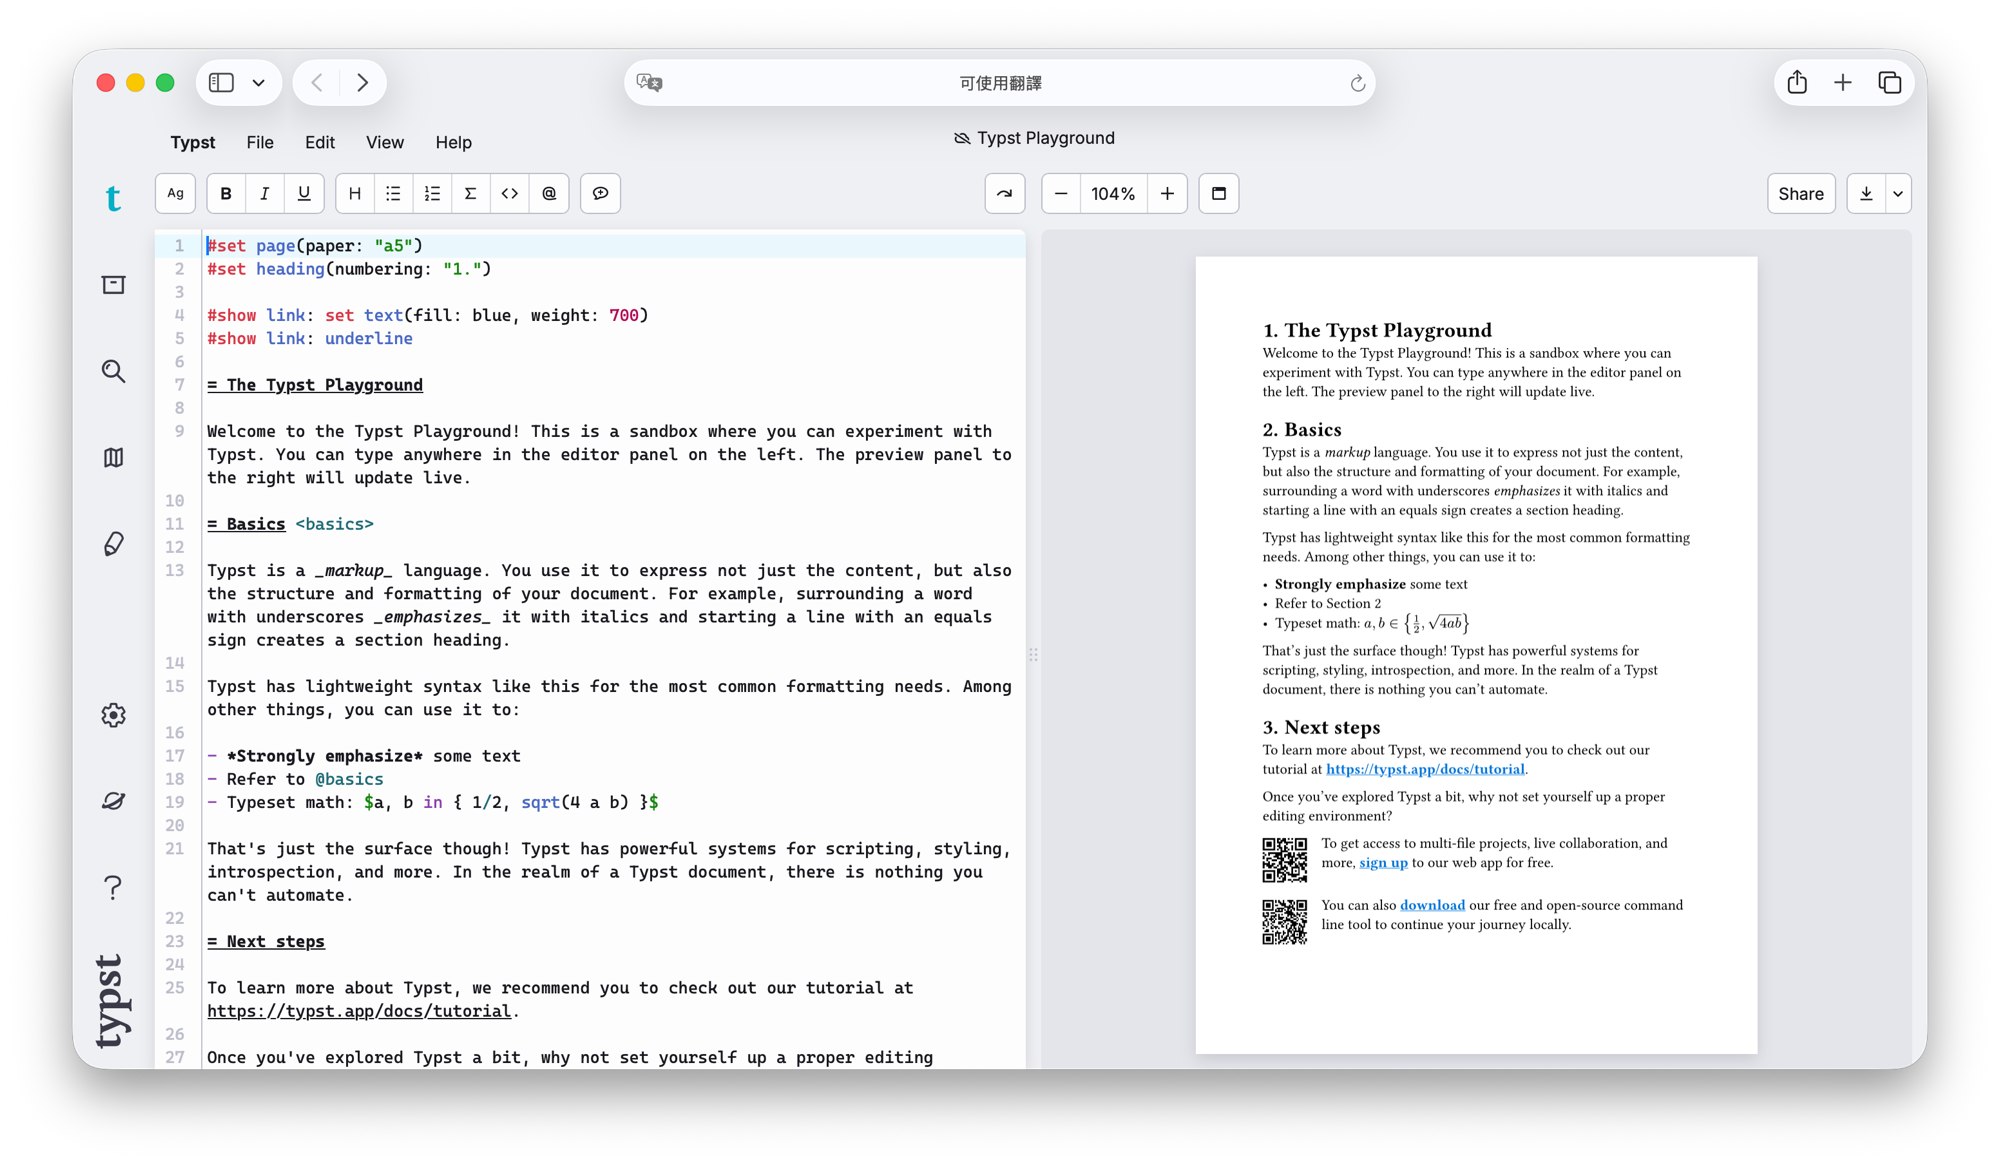
Task: Click the jump-to-cursor arrow in preview toolbar
Action: point(1005,194)
